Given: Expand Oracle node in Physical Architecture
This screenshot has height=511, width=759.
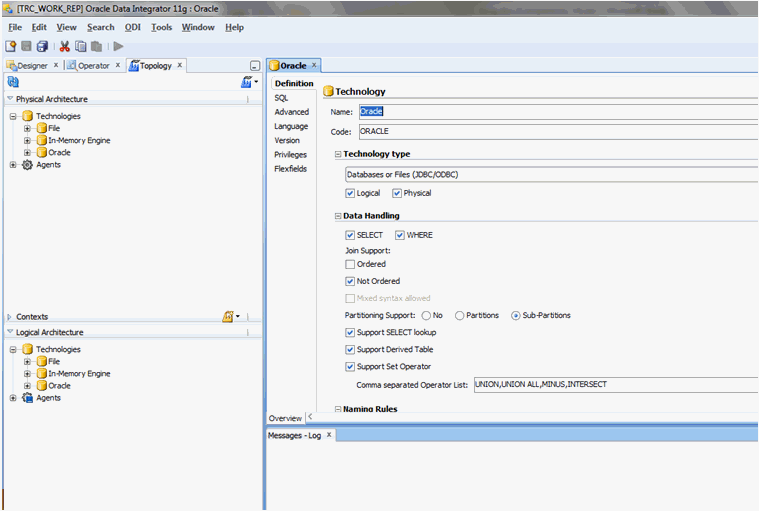Looking at the screenshot, I should 28,152.
